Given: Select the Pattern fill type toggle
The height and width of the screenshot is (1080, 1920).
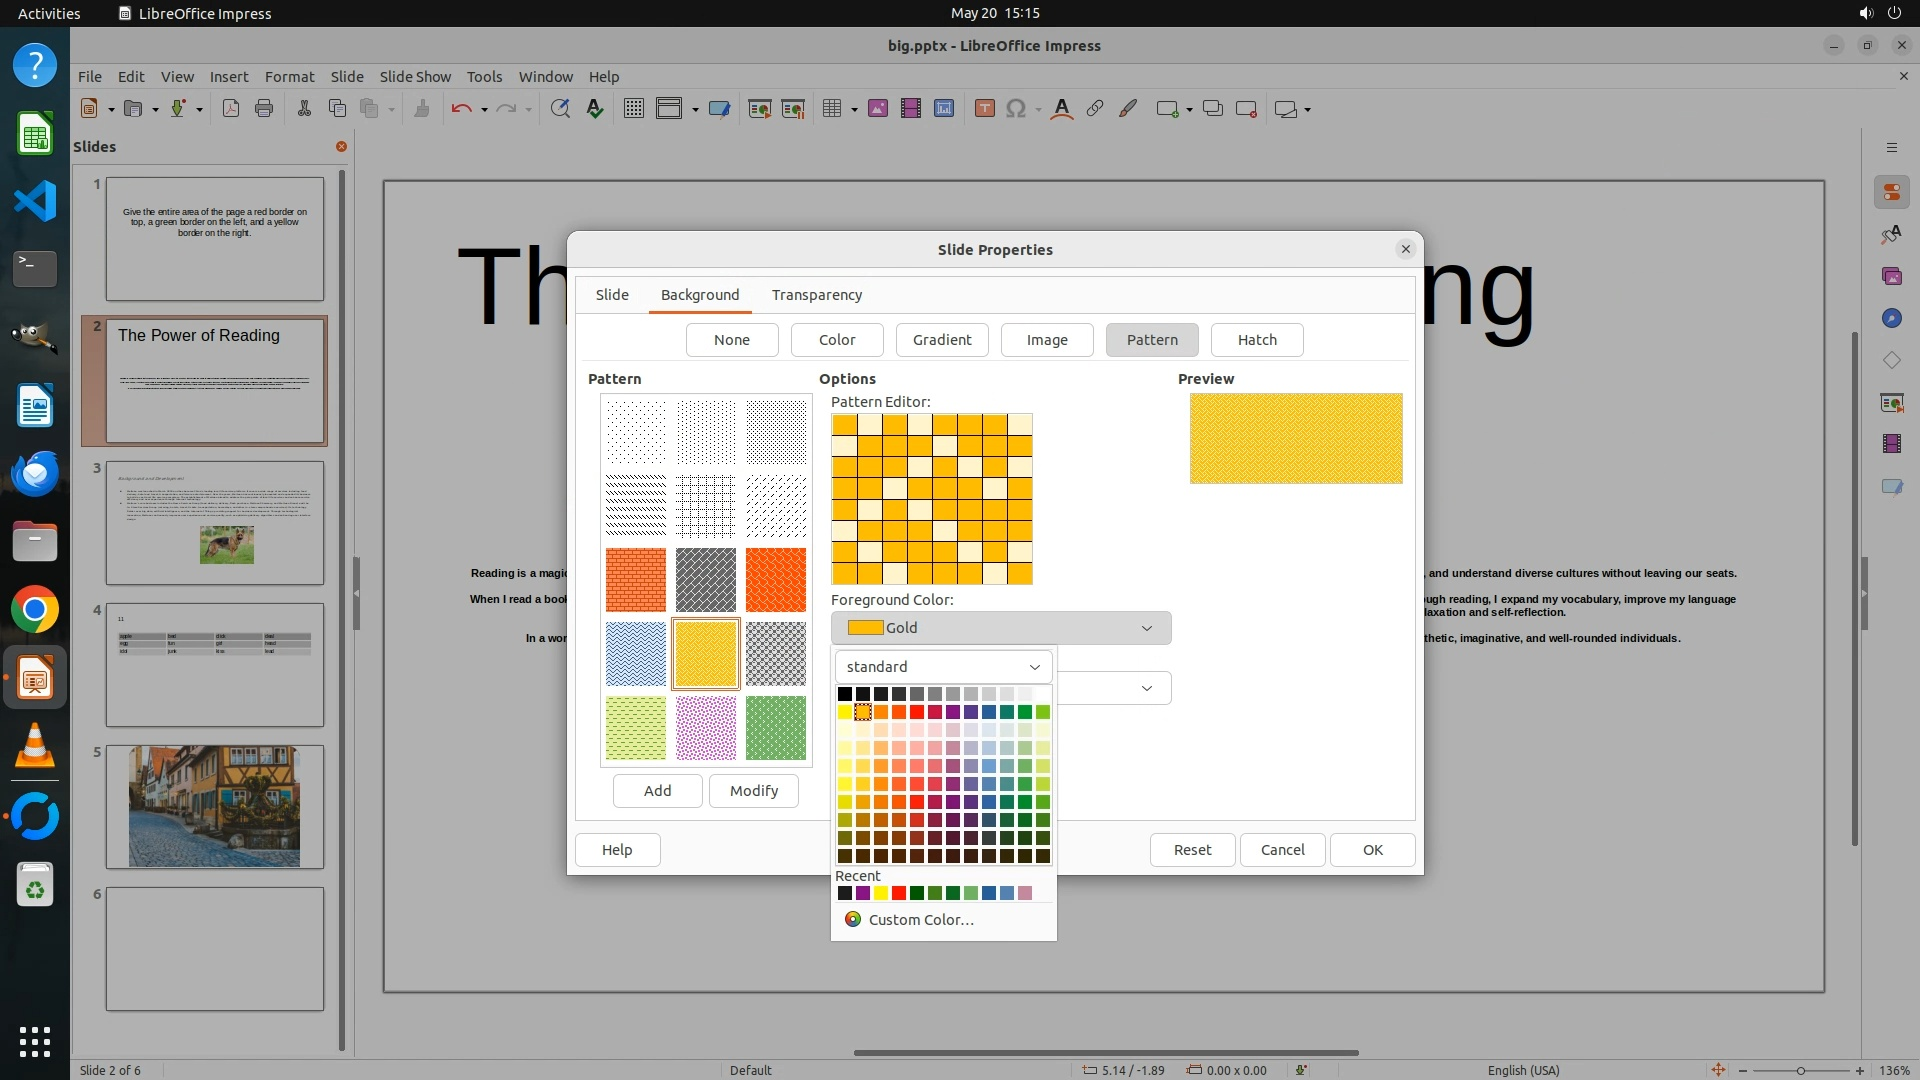Looking at the screenshot, I should (x=1152, y=340).
